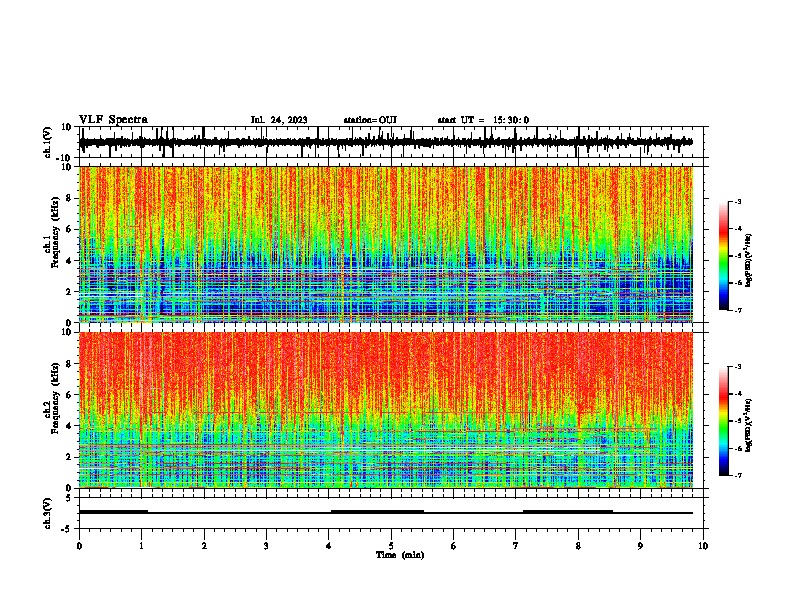Click the "station=OUJ" header label

coord(370,120)
